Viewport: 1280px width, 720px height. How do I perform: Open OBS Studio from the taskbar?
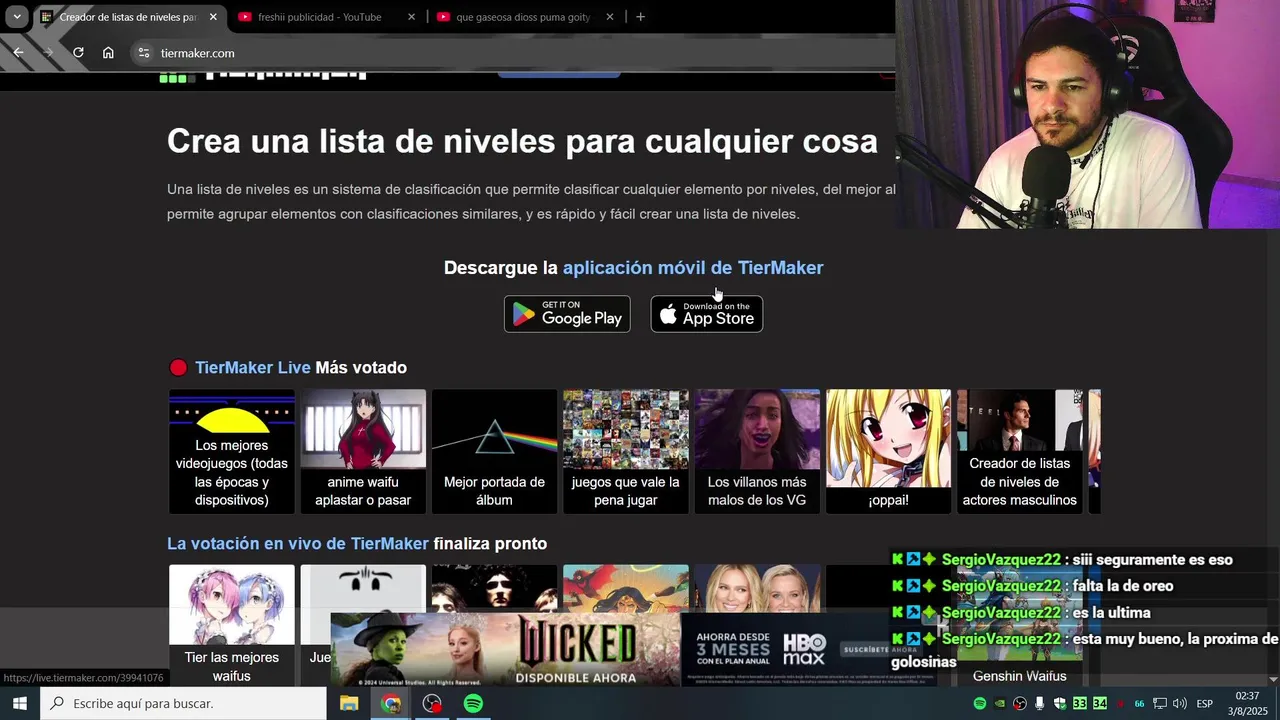432,704
